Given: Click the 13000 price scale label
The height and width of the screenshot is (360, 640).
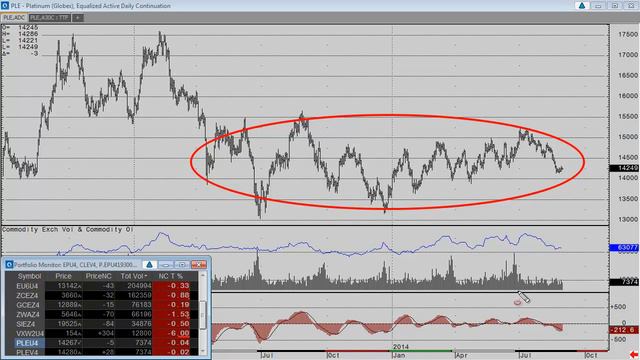Looking at the screenshot, I should click(628, 220).
